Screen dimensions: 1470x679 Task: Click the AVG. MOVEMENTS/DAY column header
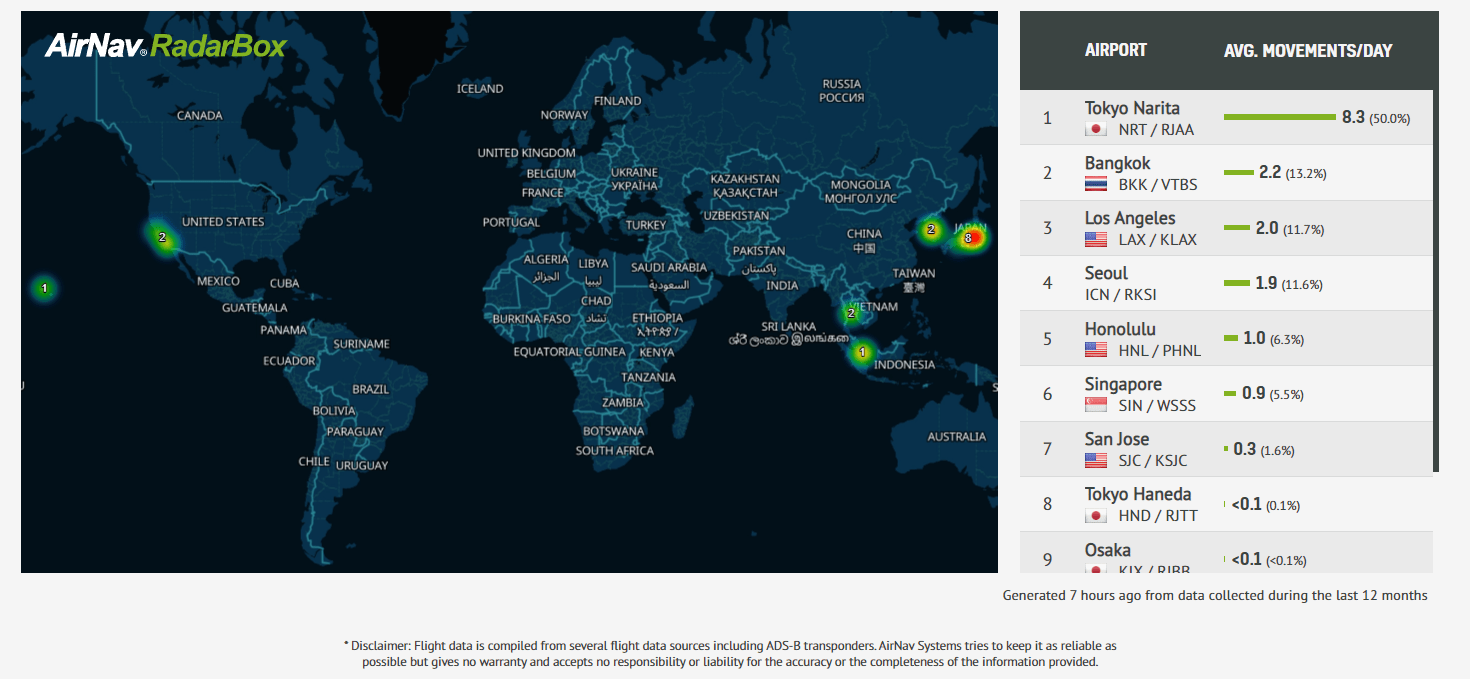(x=1308, y=50)
